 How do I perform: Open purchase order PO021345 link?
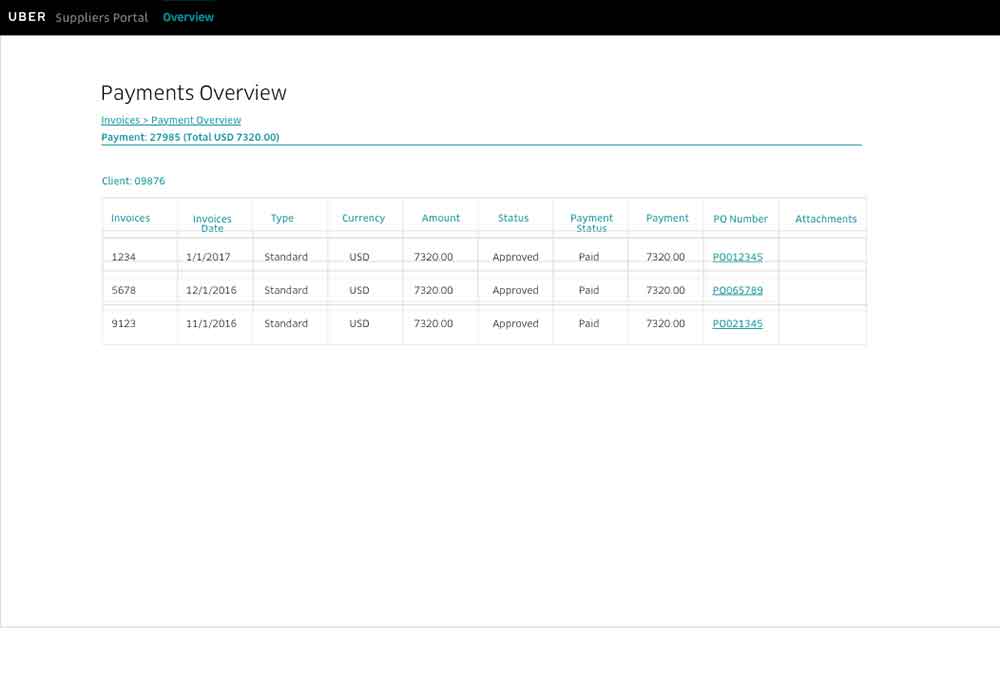coord(737,323)
